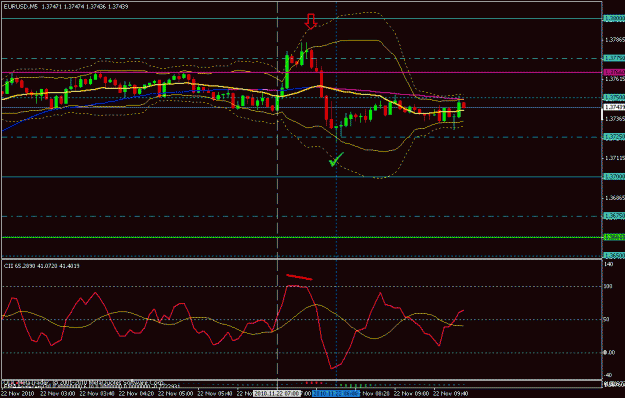The image size is (625, 398).
Task: Click the 1.37865 price scale value
Action: pyautogui.click(x=614, y=40)
